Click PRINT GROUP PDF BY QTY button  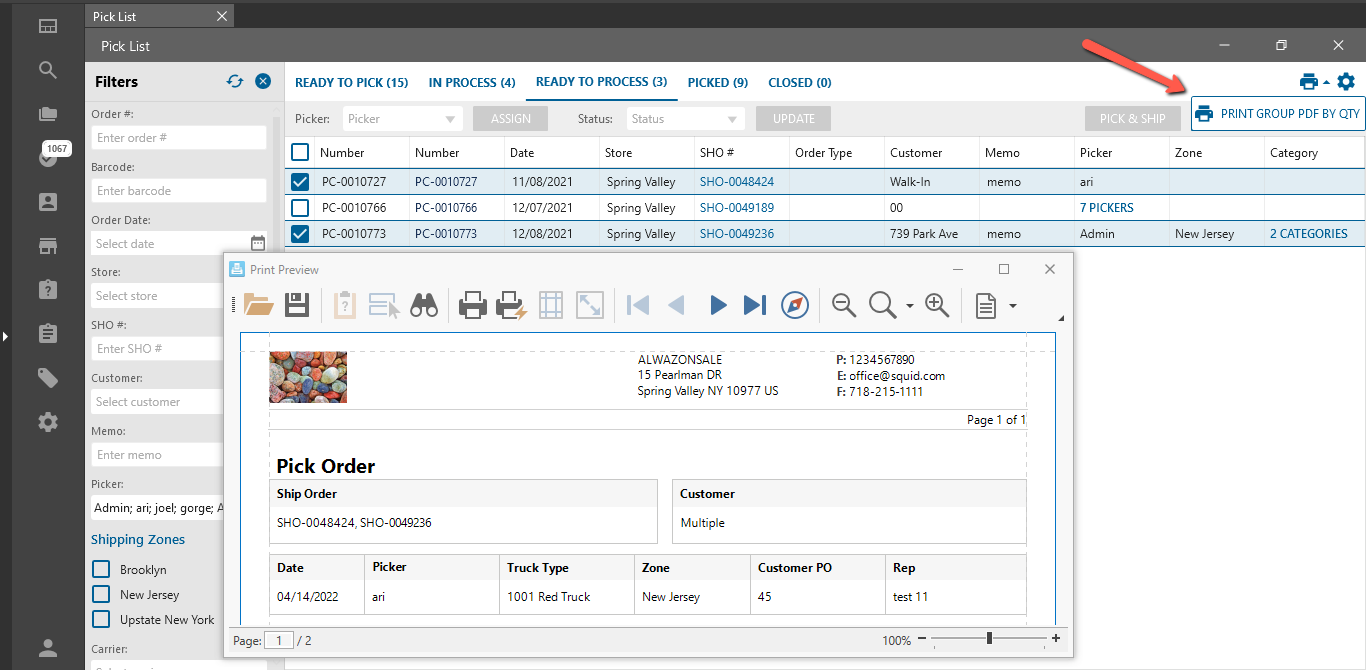[1278, 114]
